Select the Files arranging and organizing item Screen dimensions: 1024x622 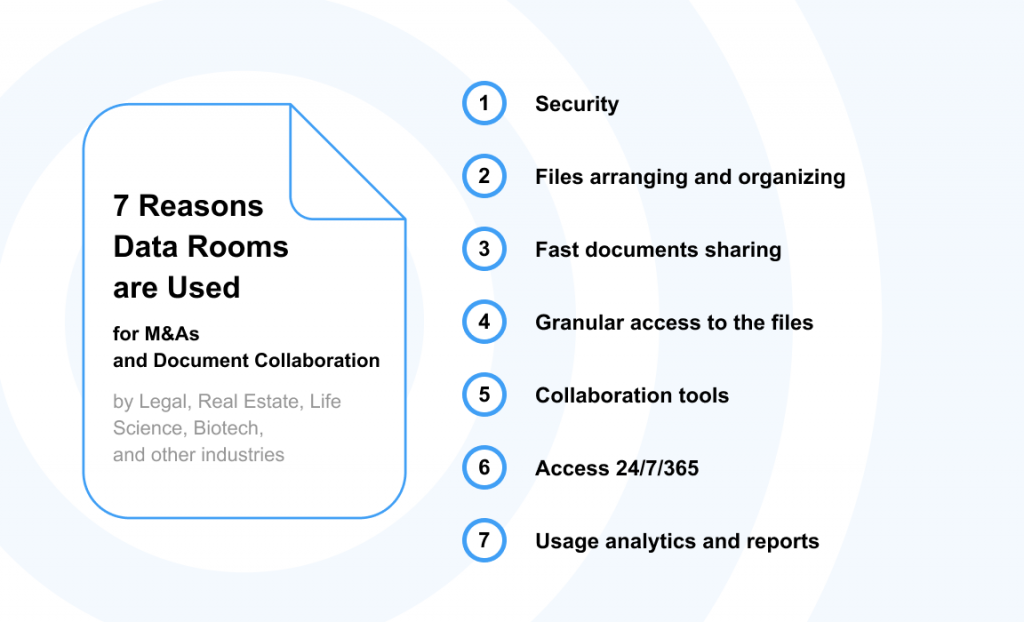[690, 176]
